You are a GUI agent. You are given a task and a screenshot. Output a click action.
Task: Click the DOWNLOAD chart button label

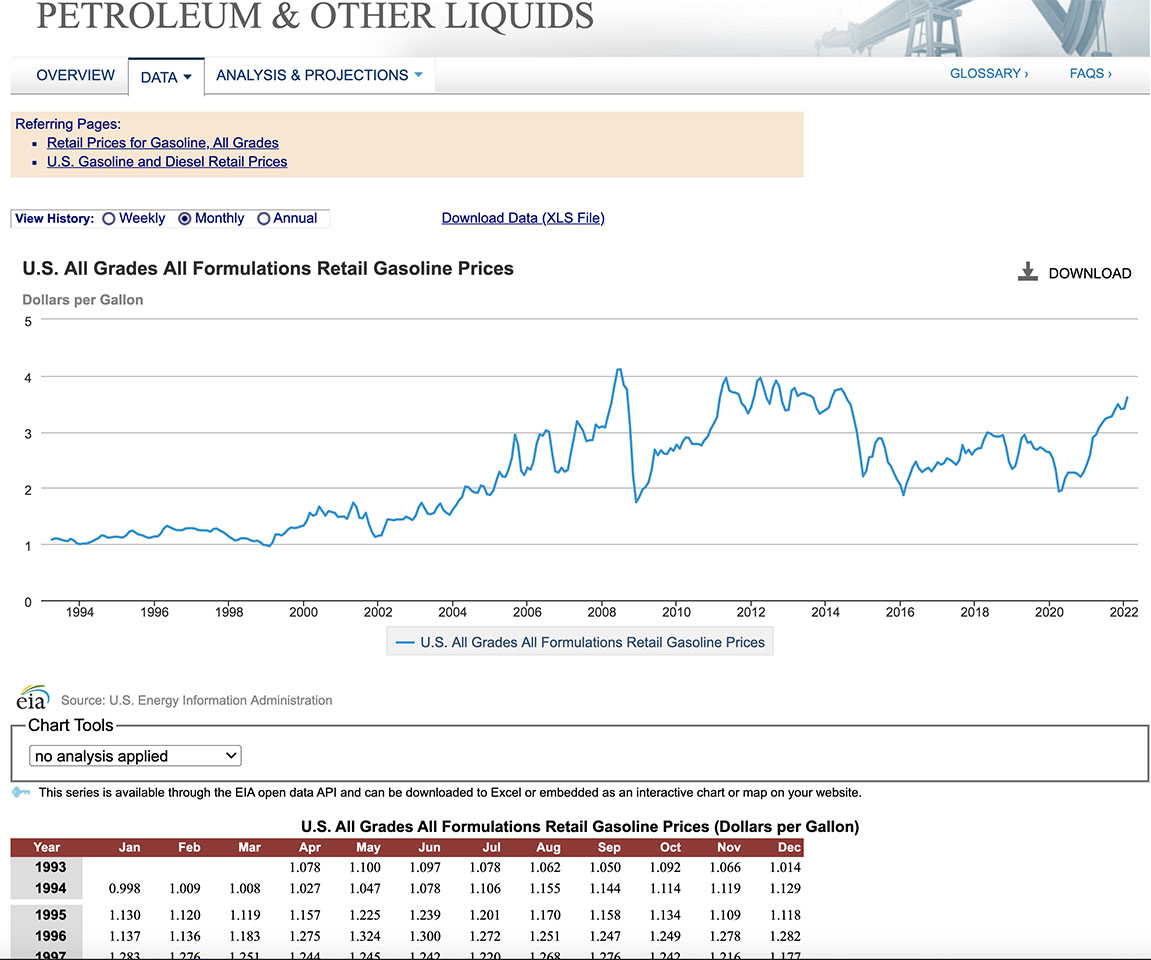pos(1089,273)
